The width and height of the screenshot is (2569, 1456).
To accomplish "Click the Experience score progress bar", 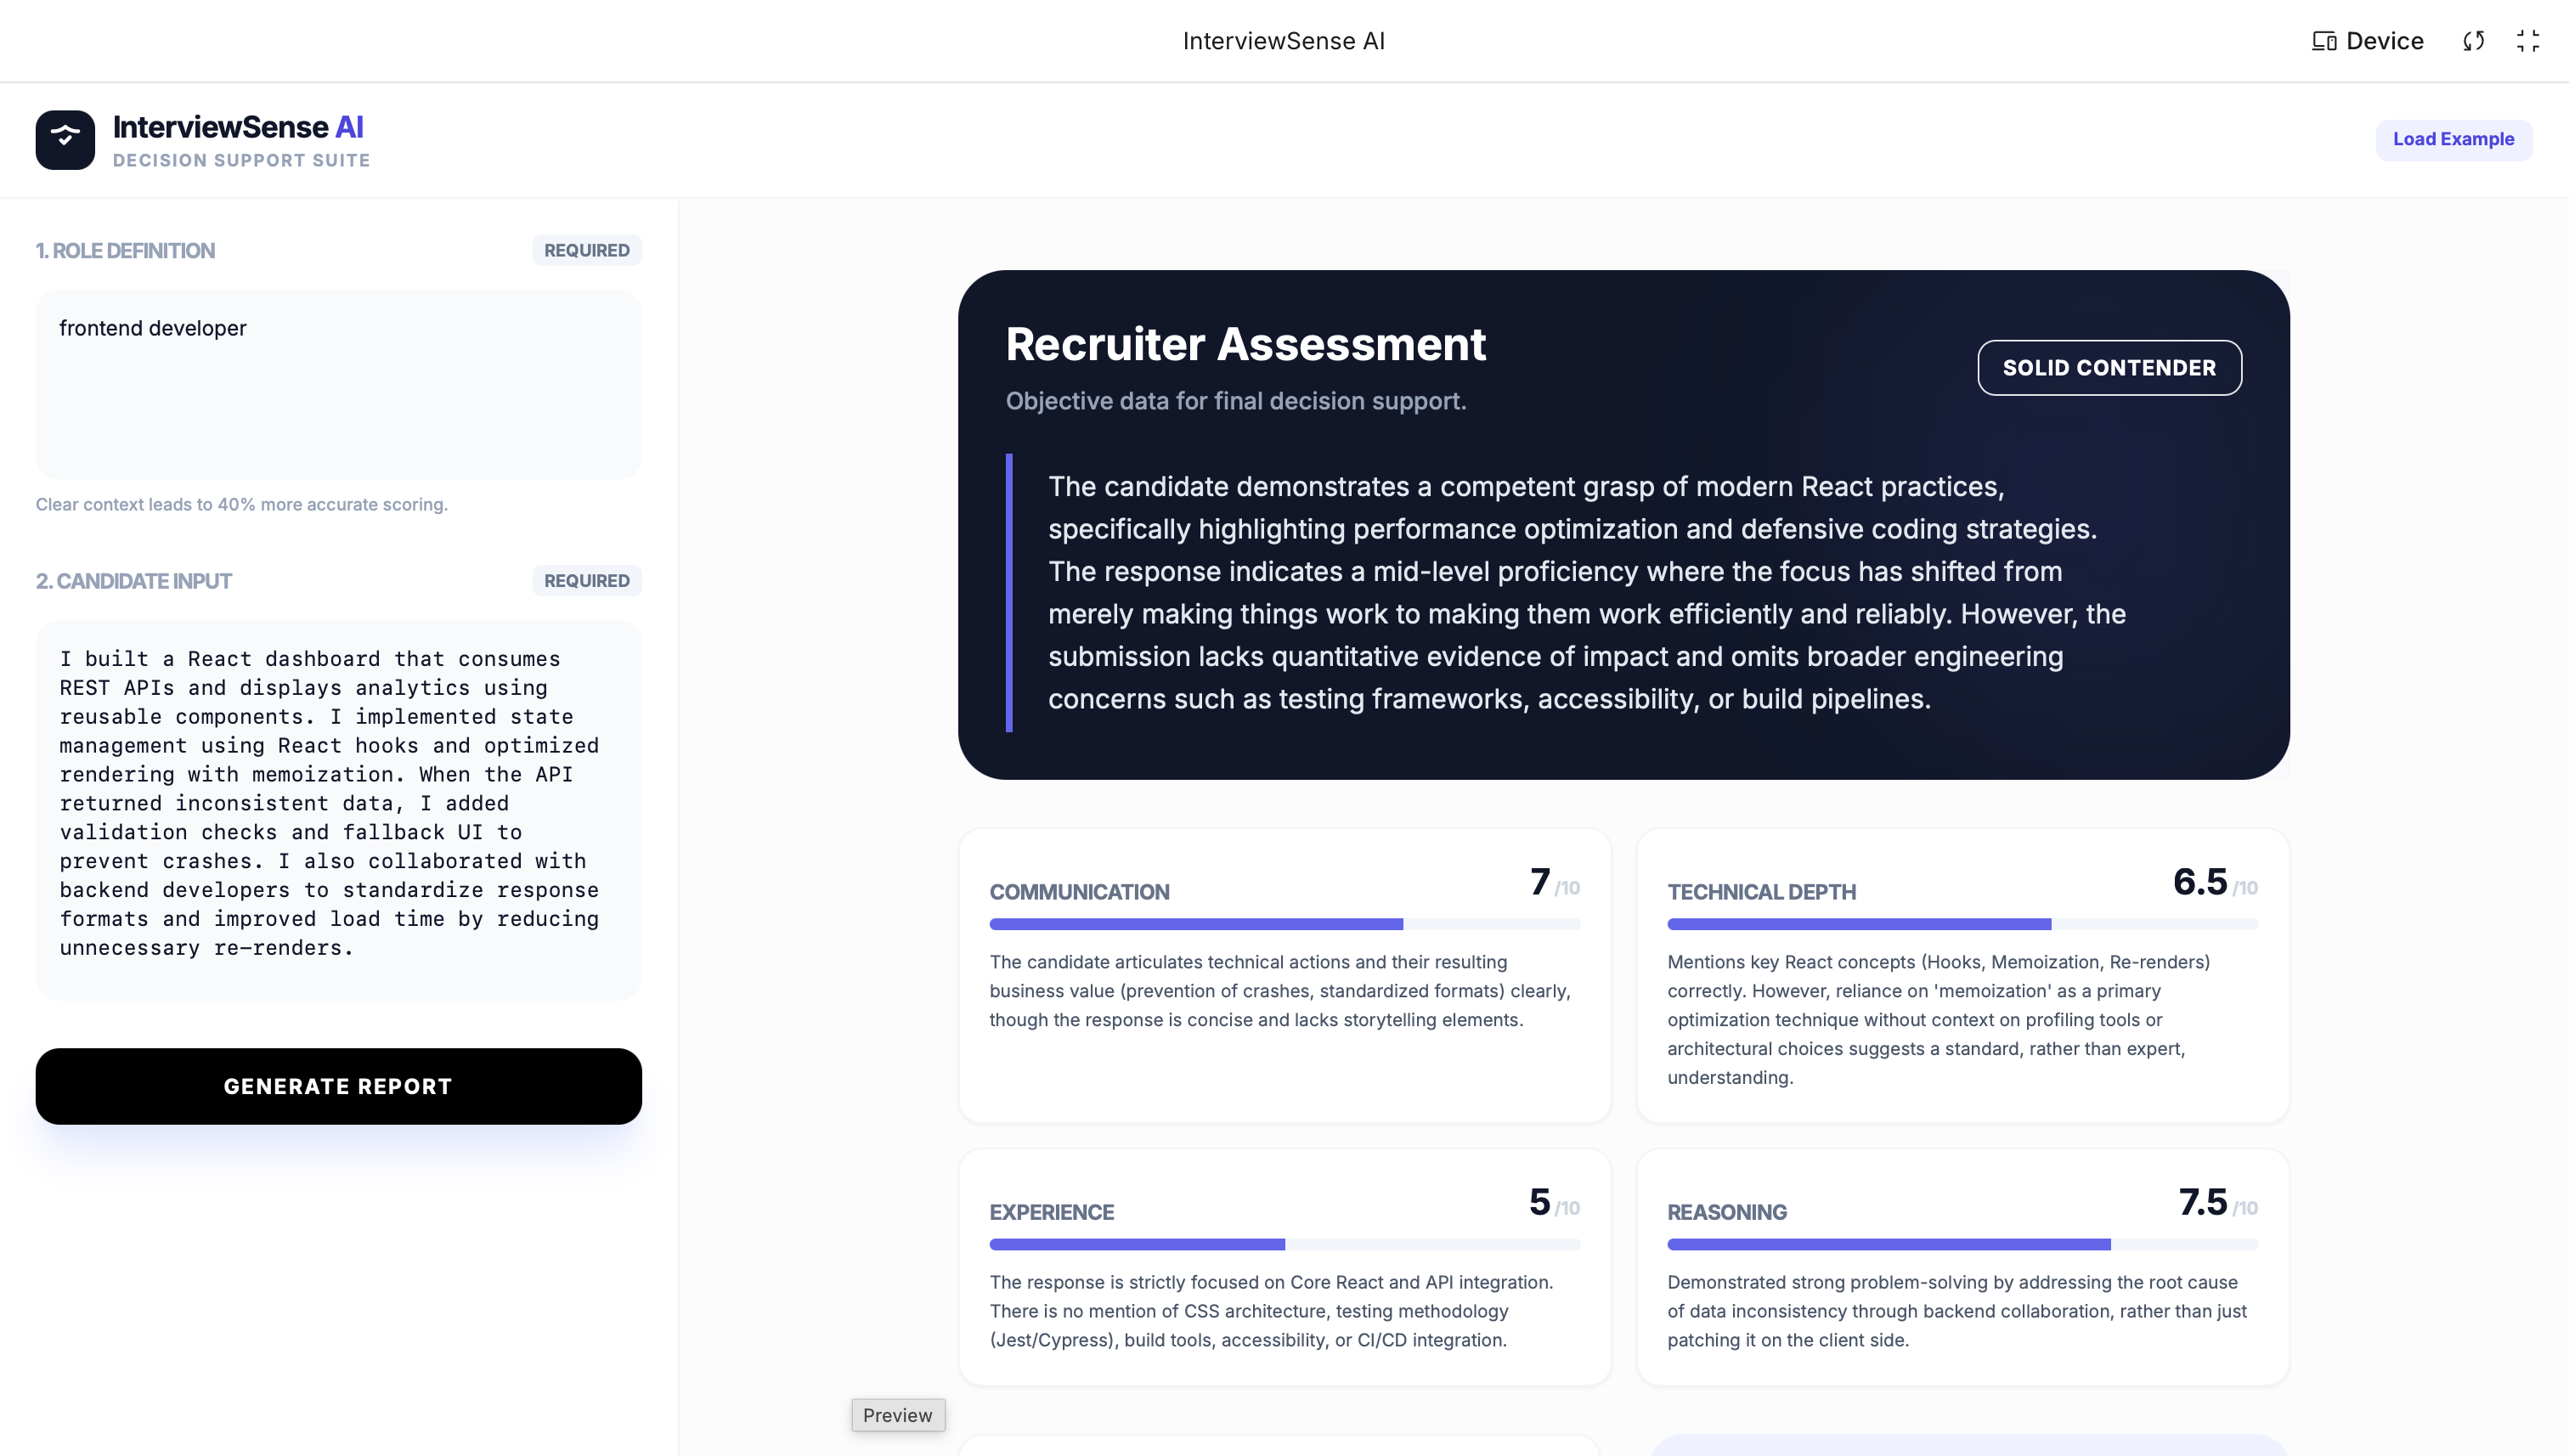I will pos(1284,1244).
